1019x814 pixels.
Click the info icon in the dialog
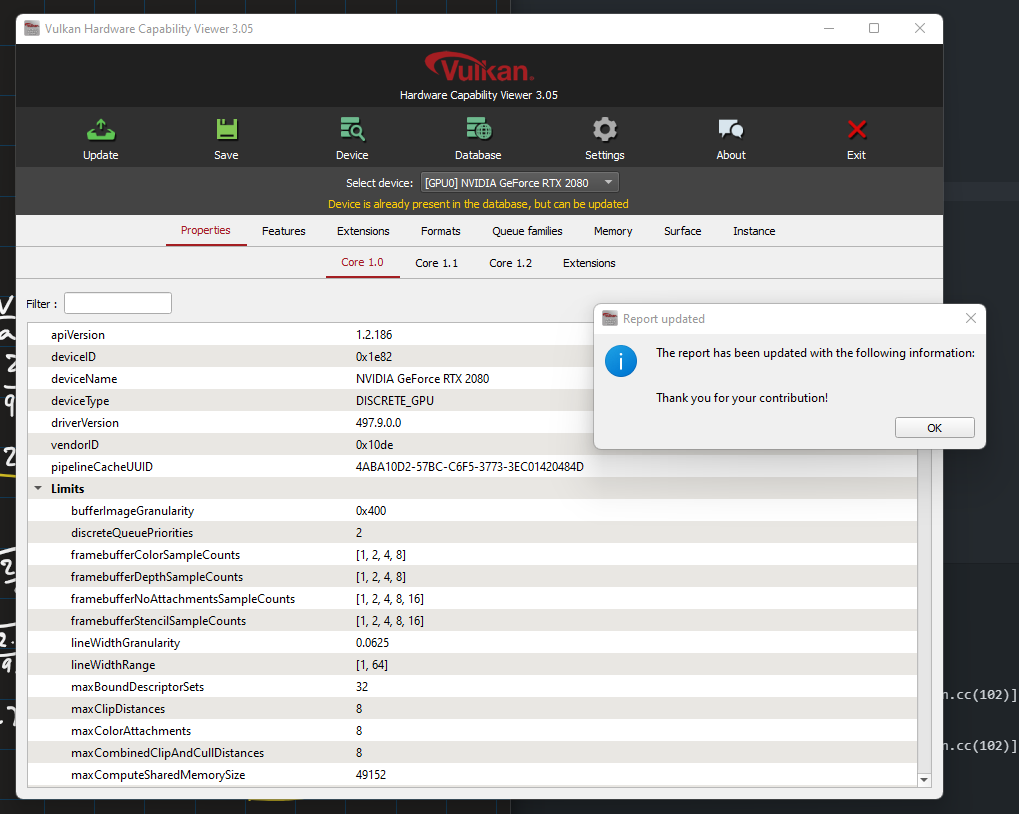621,362
